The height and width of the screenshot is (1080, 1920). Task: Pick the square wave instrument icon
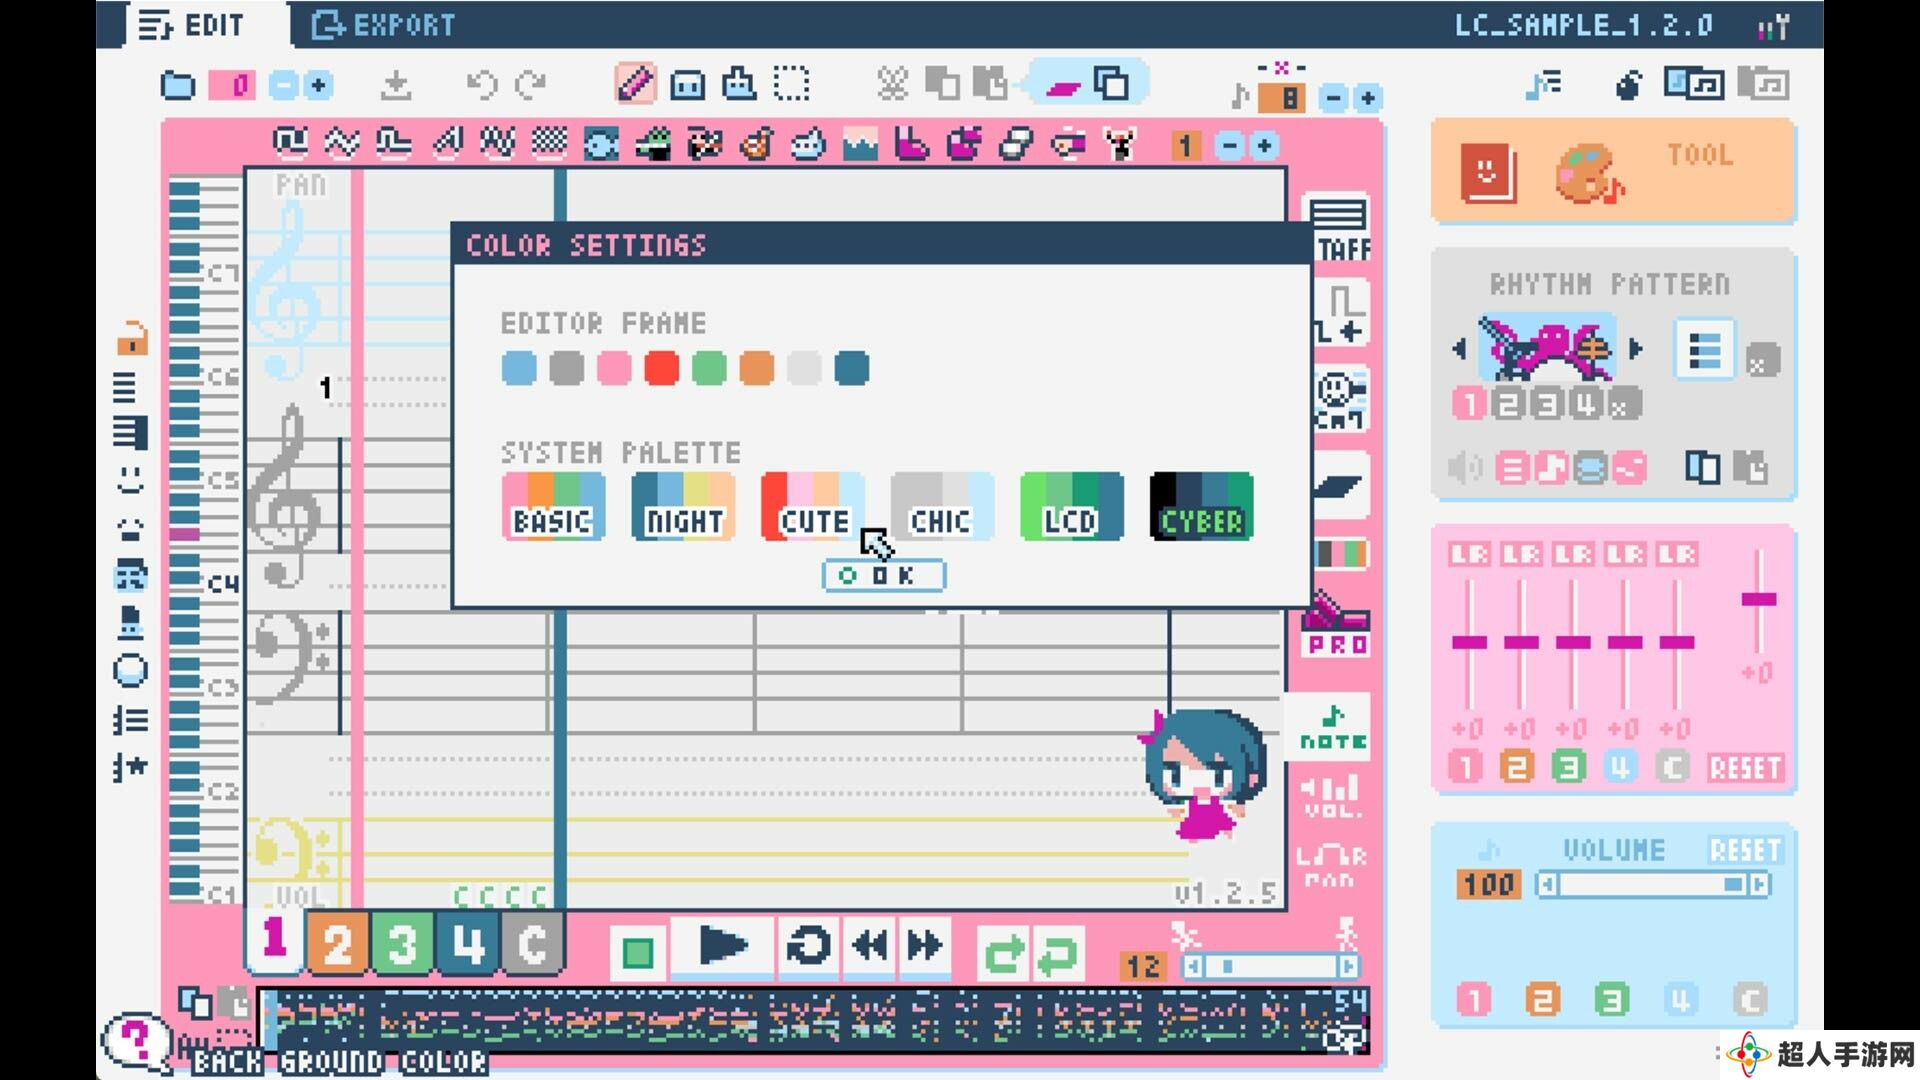291,144
